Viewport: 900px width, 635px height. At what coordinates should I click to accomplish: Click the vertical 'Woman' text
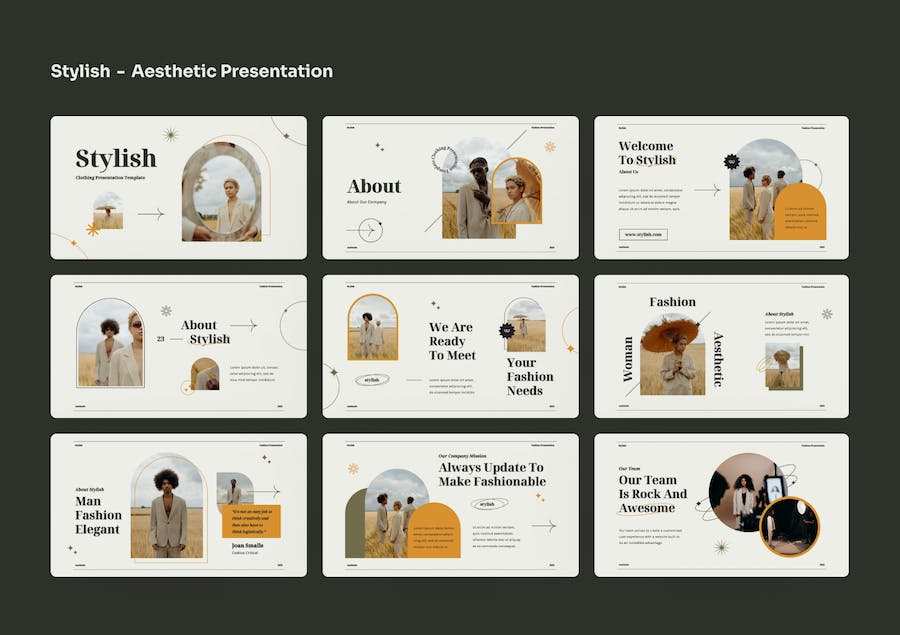(629, 358)
